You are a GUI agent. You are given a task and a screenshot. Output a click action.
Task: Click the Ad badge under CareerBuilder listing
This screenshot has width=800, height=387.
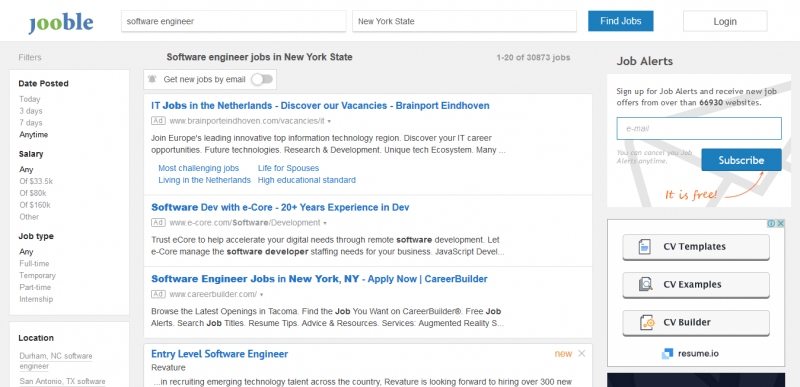[x=158, y=294]
